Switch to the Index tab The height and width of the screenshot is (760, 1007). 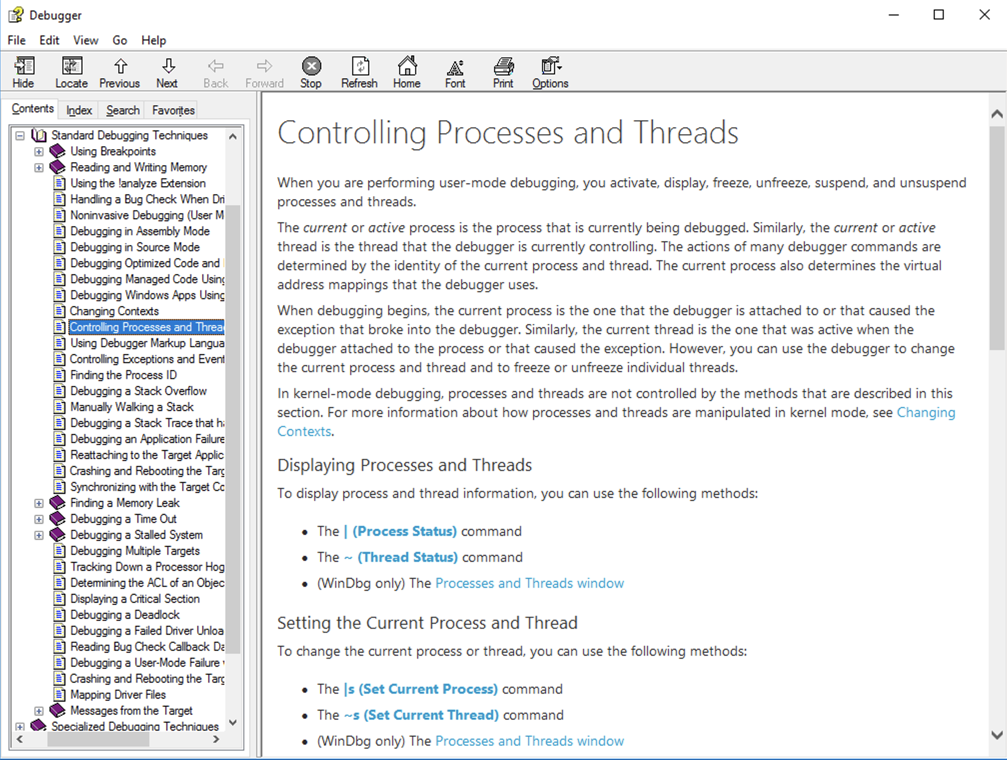79,110
